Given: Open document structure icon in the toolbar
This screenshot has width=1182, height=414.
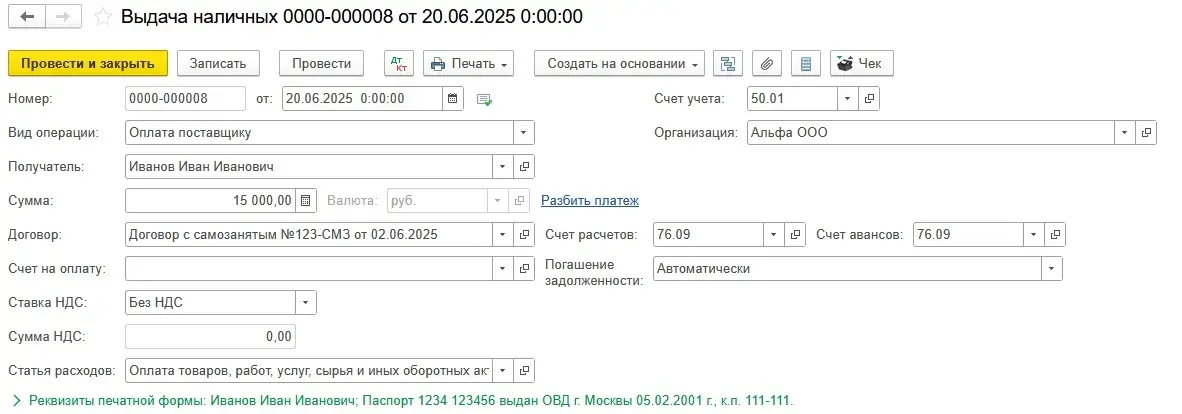Looking at the screenshot, I should [728, 64].
